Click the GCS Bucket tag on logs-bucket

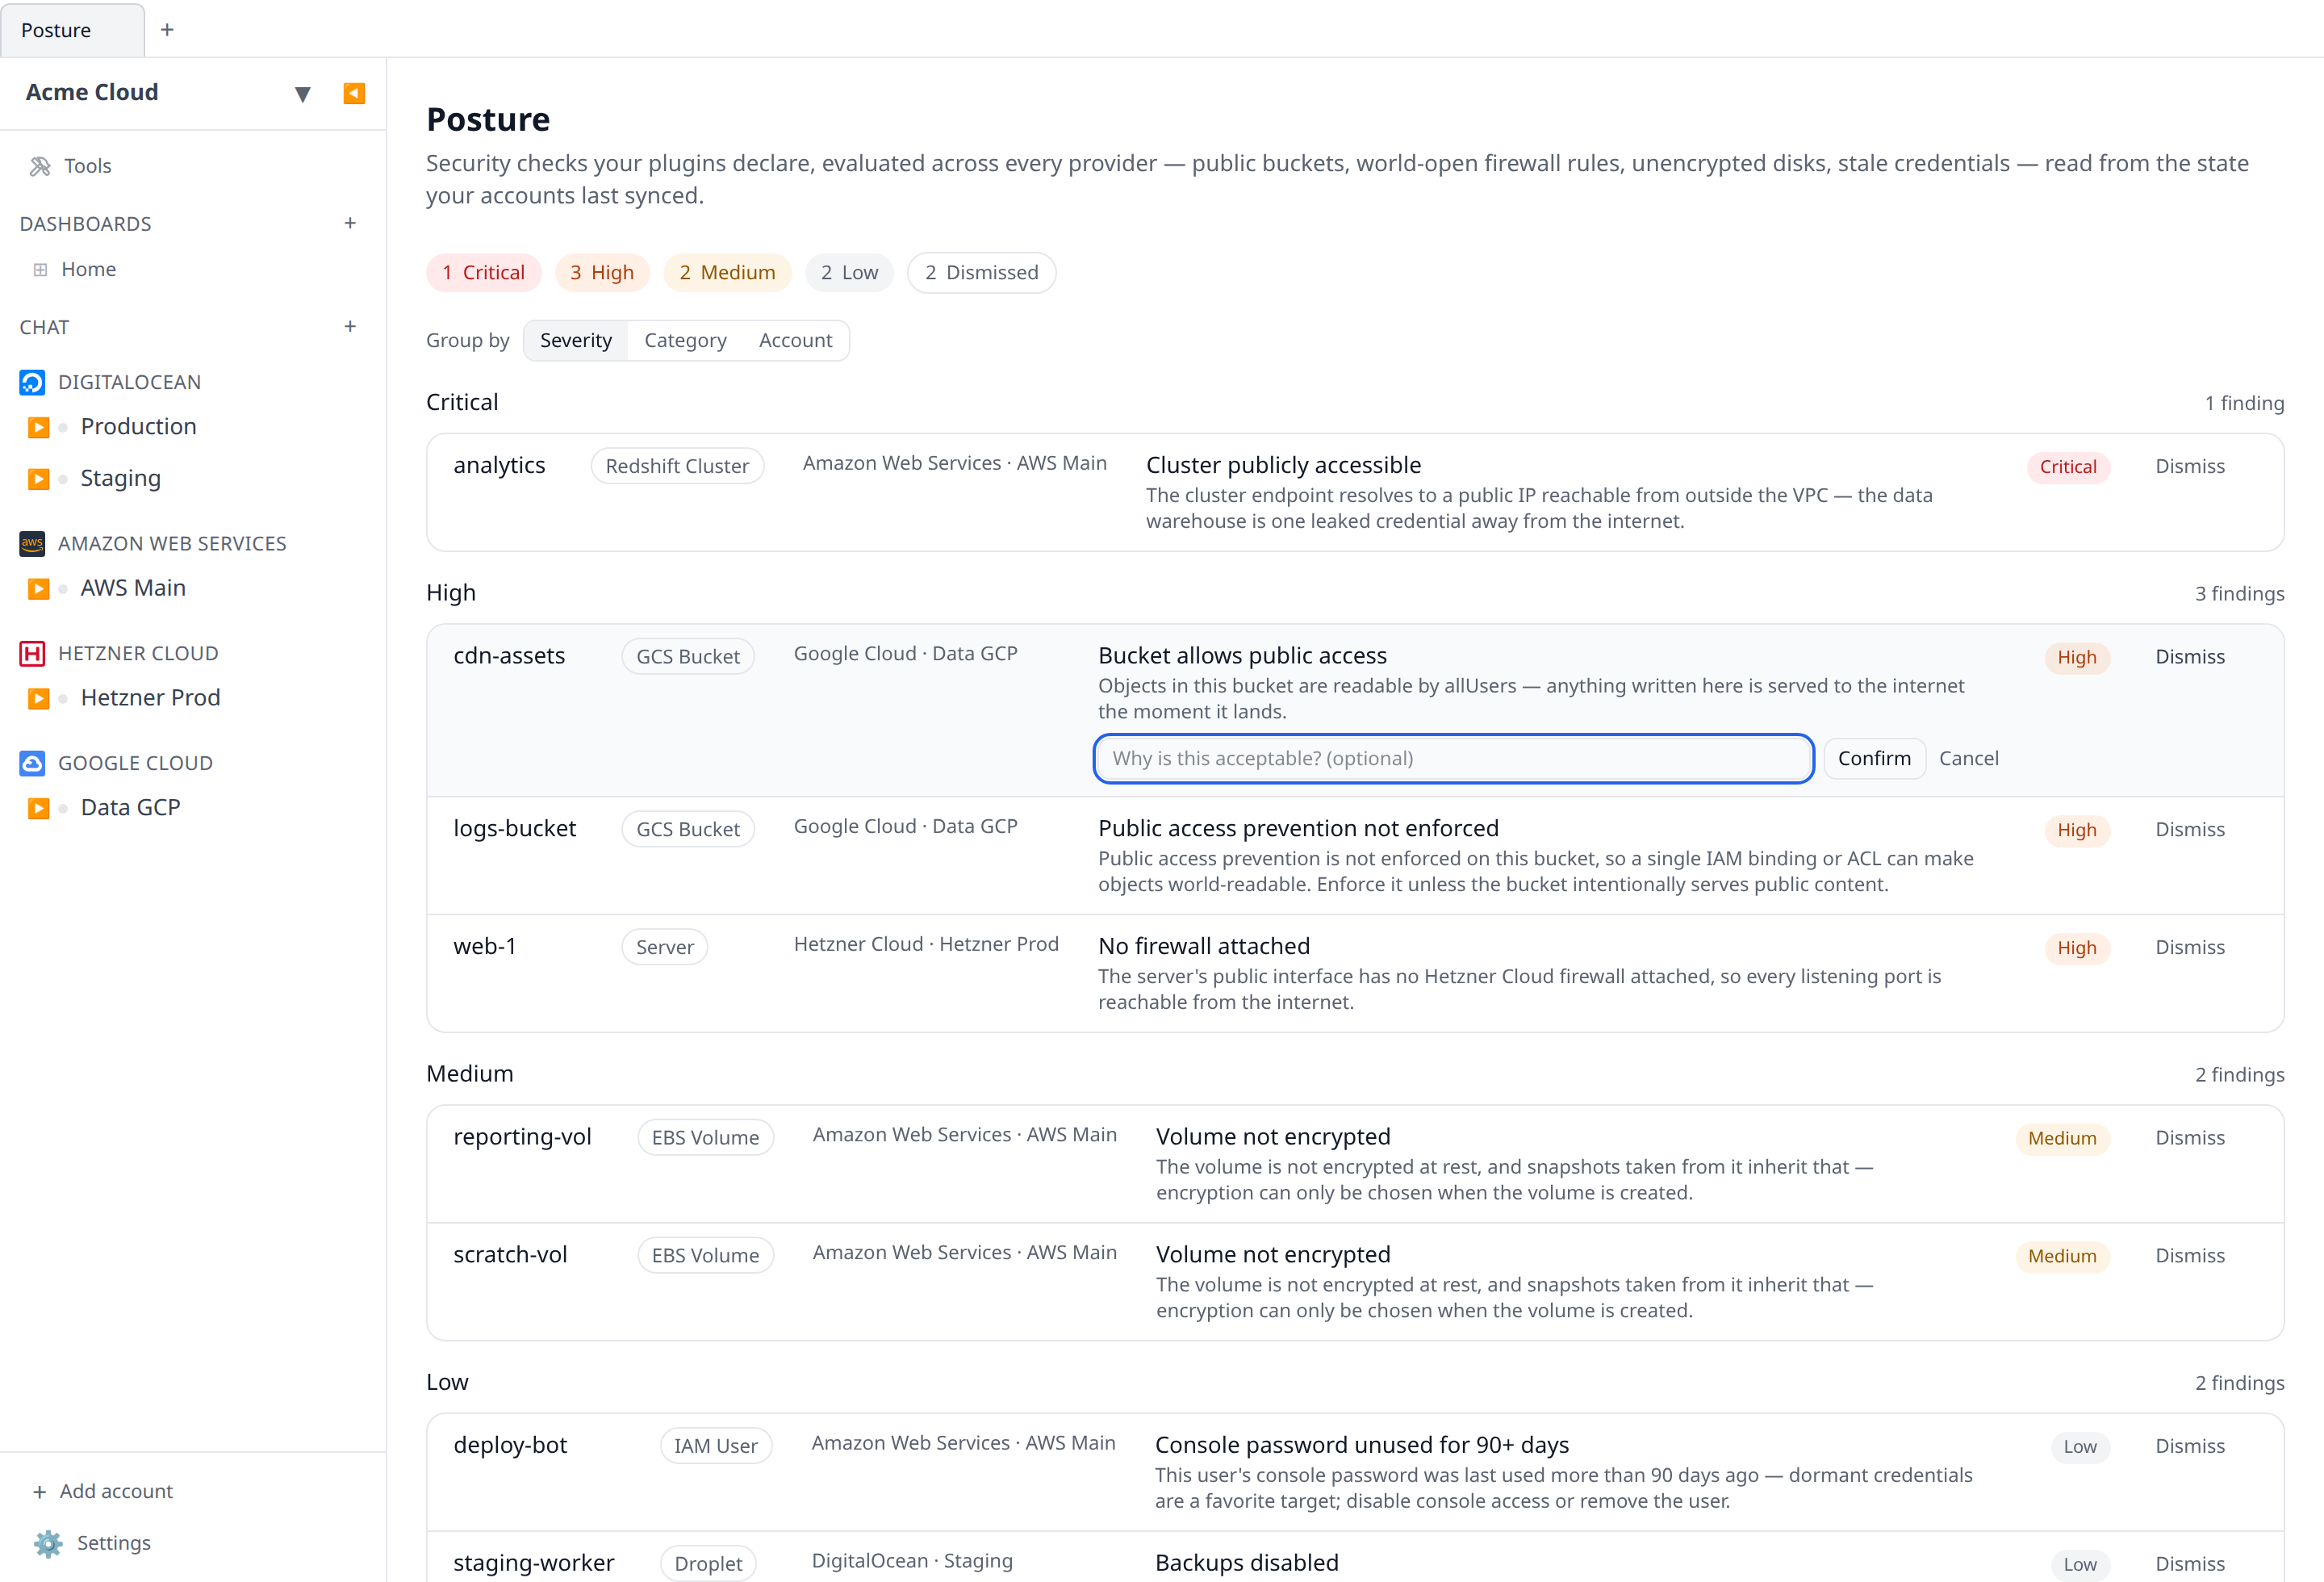[688, 830]
